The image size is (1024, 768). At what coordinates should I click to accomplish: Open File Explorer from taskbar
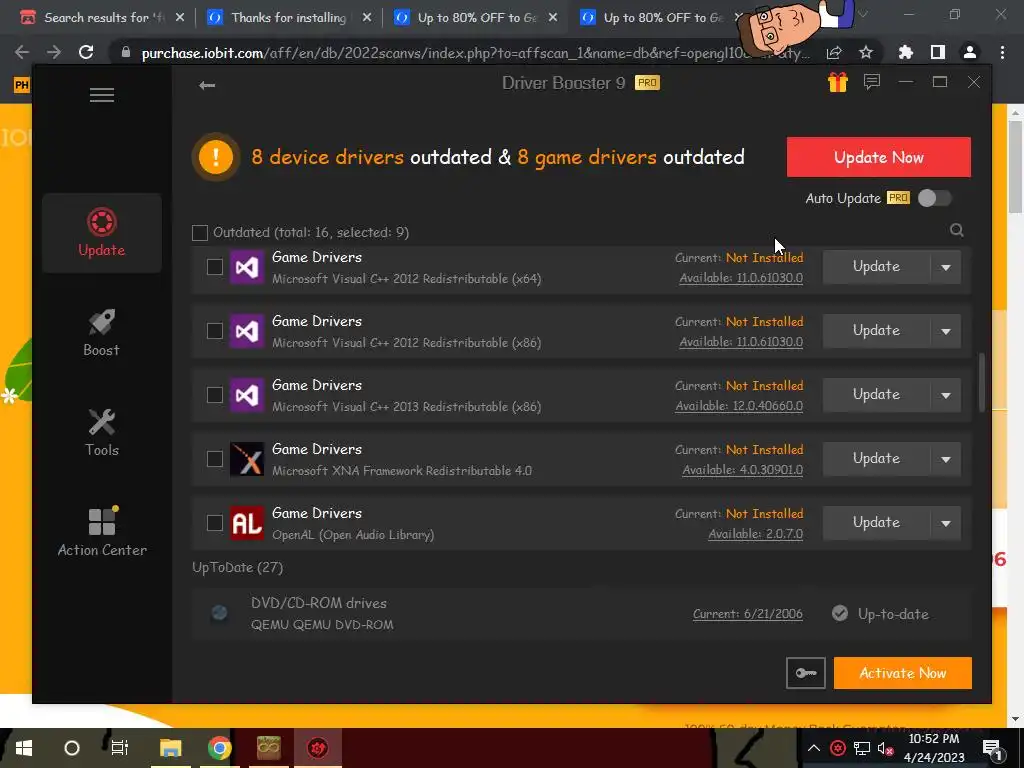[x=170, y=748]
